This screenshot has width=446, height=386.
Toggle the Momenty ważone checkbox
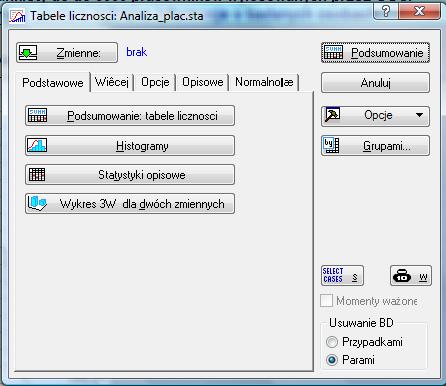[x=326, y=301]
